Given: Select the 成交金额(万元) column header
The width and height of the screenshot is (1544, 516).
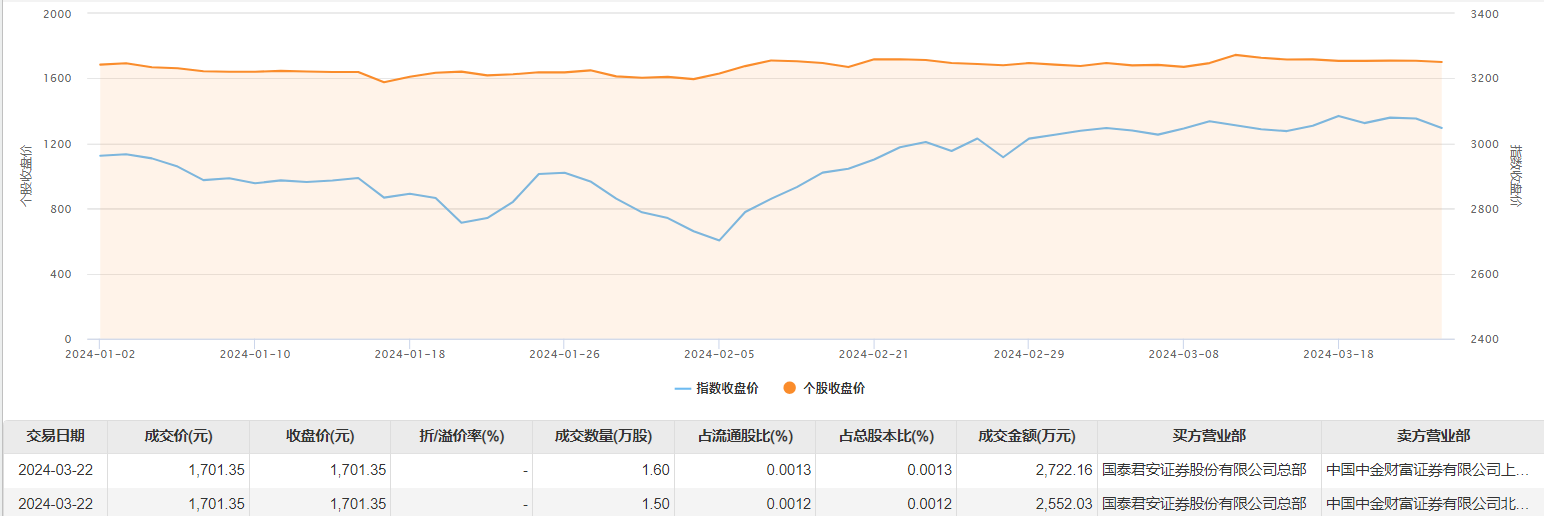Looking at the screenshot, I should [x=1027, y=436].
